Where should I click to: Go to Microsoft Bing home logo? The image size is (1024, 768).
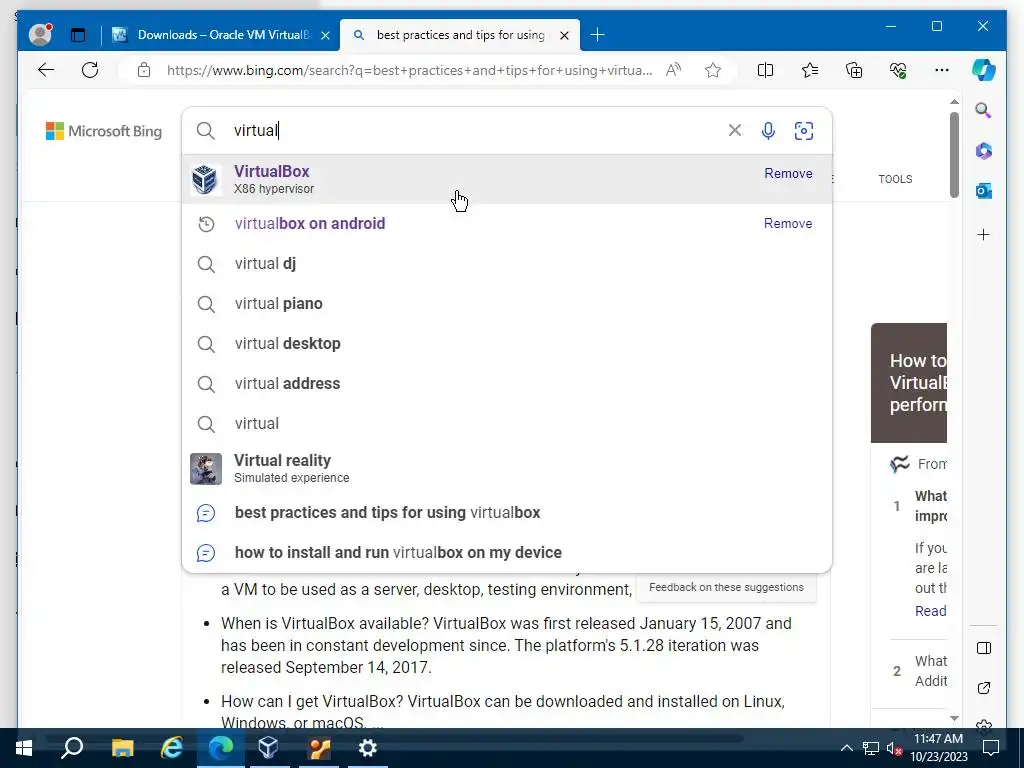point(104,131)
